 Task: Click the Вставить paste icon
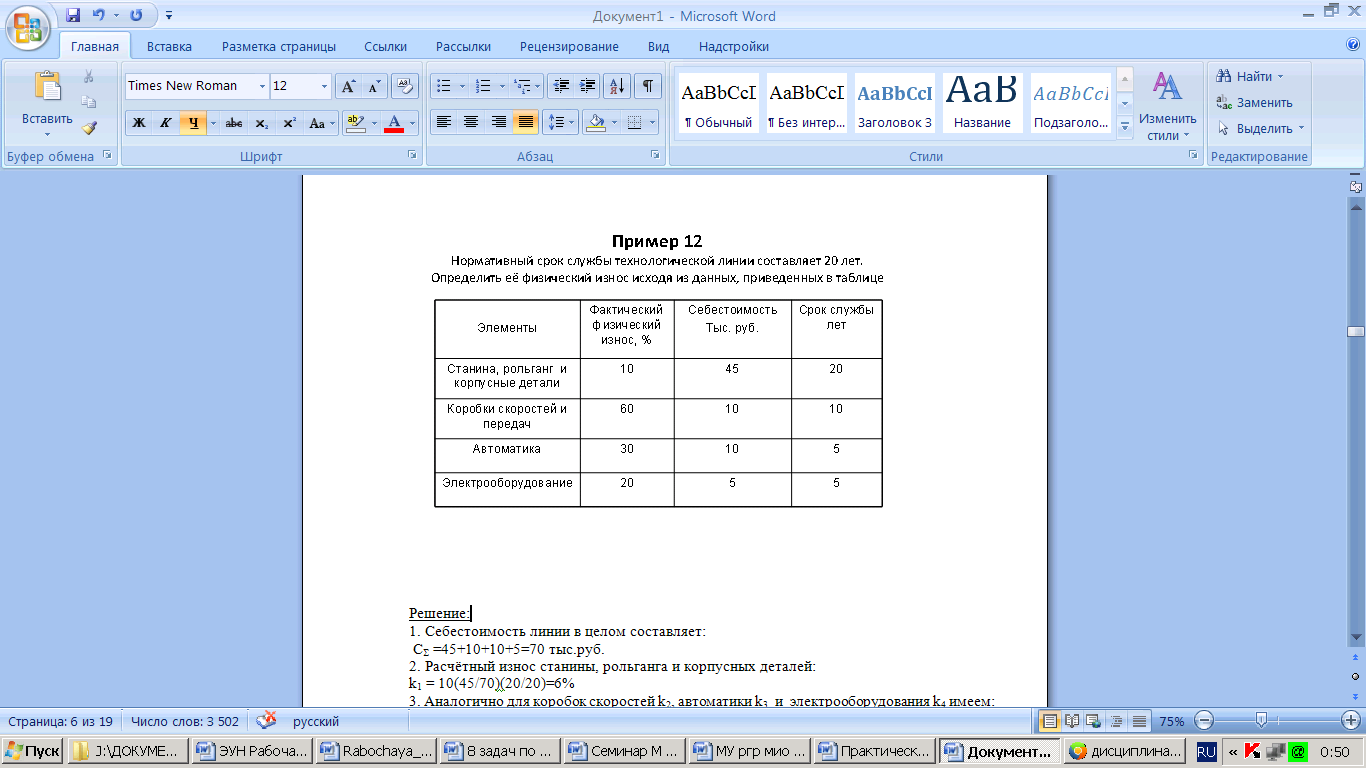click(x=47, y=86)
